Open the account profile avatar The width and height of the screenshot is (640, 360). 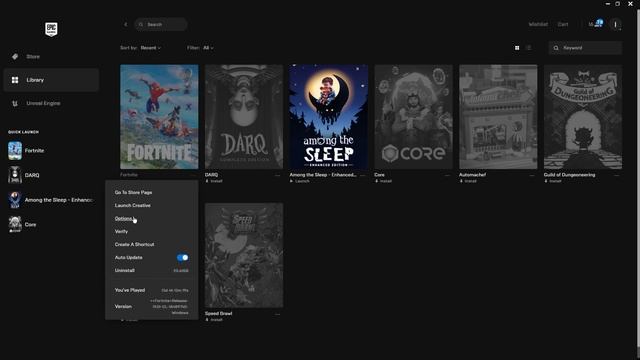coord(616,24)
